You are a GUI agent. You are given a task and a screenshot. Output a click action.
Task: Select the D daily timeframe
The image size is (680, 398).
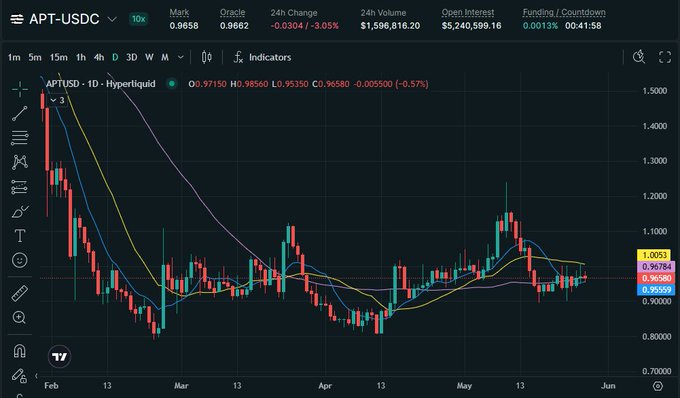point(115,57)
